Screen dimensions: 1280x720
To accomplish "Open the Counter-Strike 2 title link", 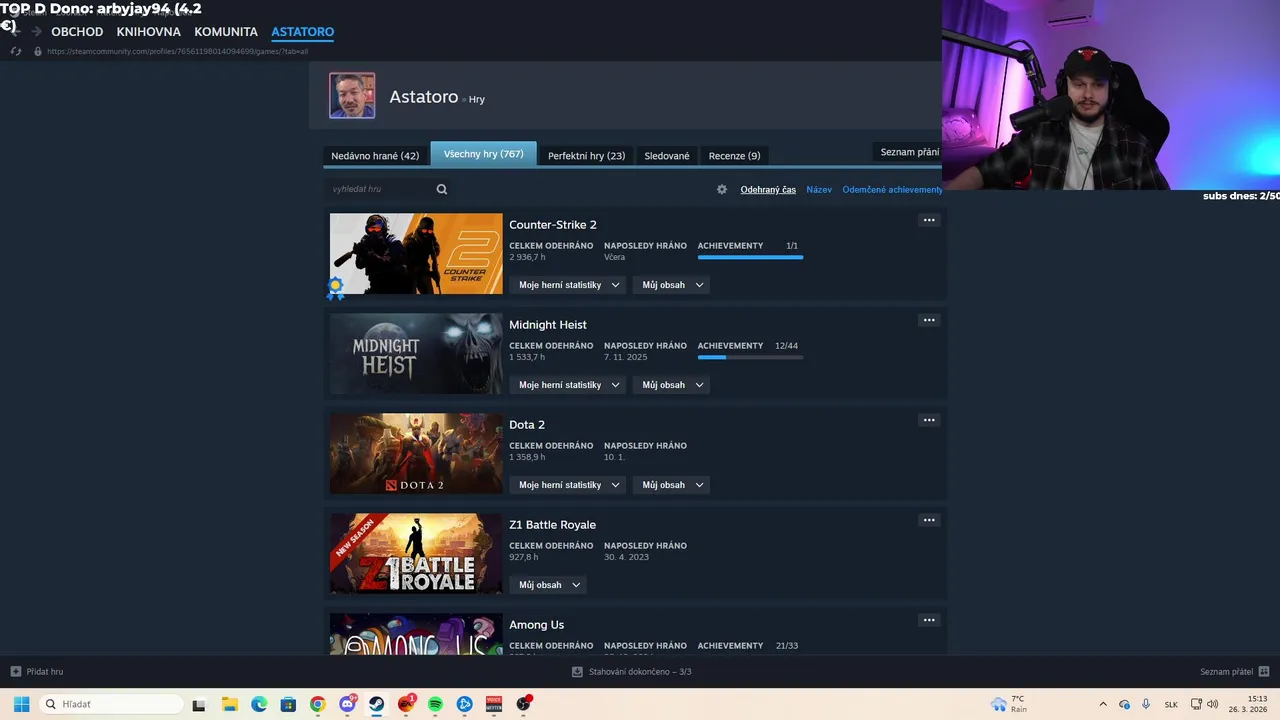I will point(553,224).
